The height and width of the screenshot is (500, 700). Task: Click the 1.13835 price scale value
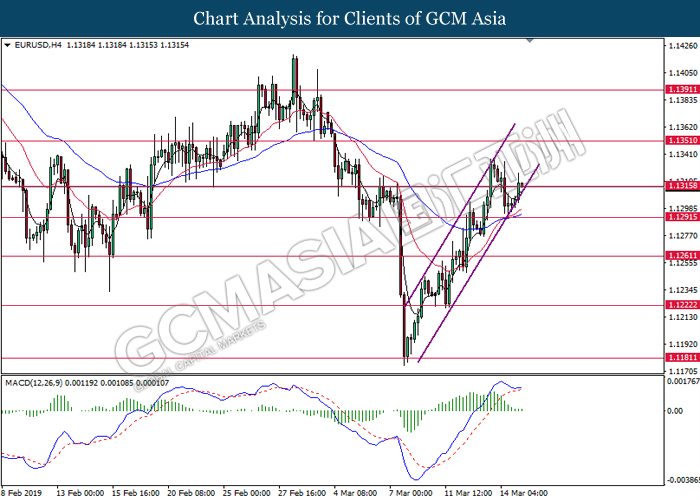pyautogui.click(x=683, y=100)
